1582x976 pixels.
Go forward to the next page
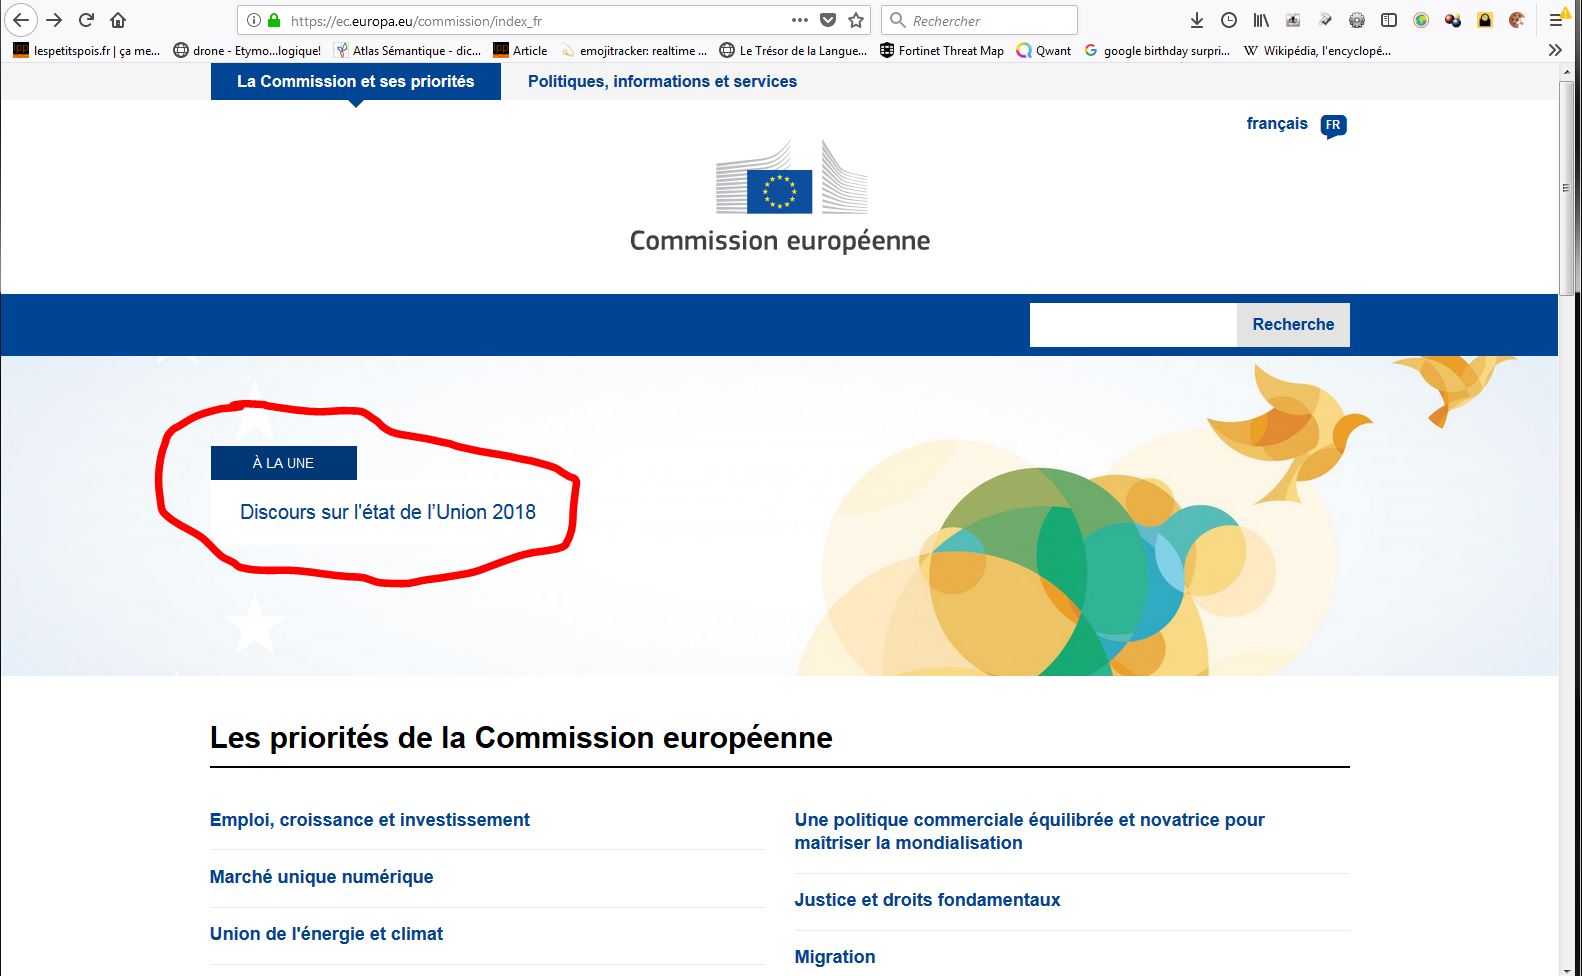pyautogui.click(x=55, y=20)
